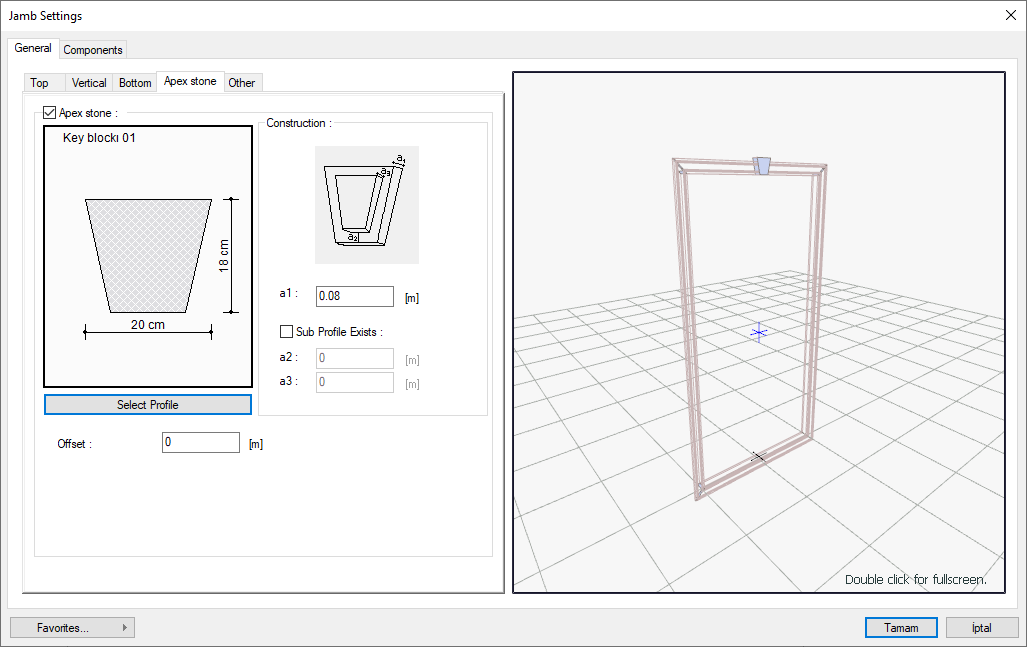
Task: Cancel using the İptal button
Action: pos(981,628)
